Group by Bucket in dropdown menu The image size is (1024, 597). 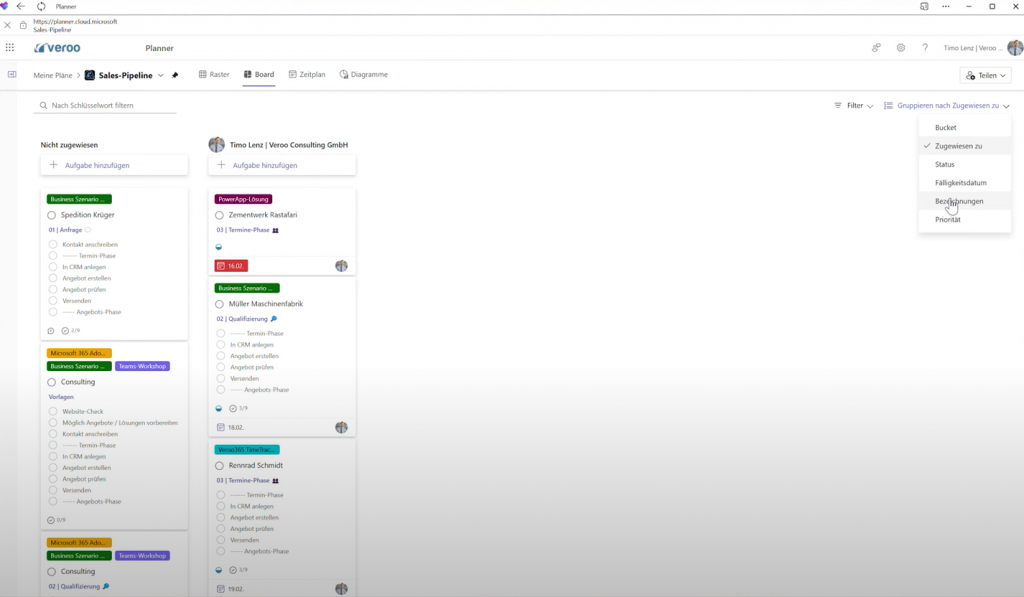[965, 127]
